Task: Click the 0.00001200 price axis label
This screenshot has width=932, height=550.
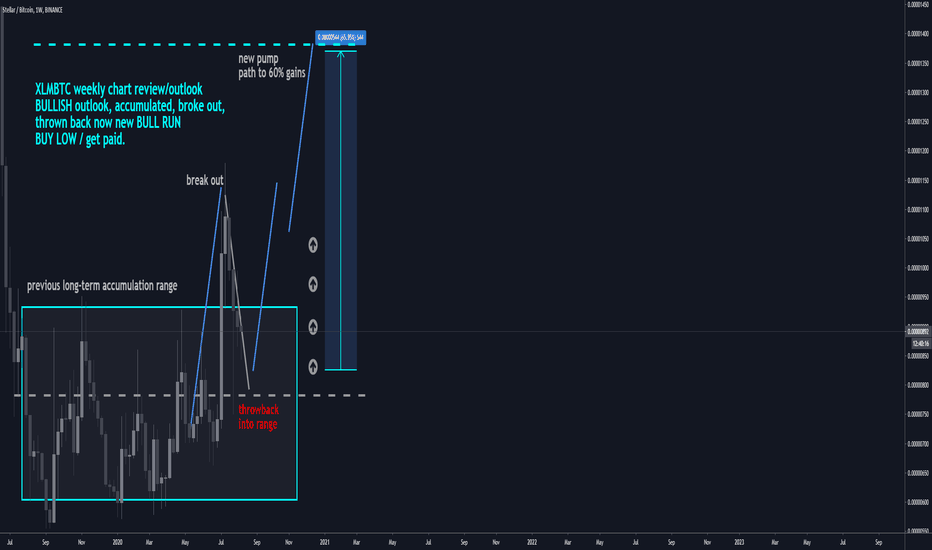Action: [x=918, y=151]
